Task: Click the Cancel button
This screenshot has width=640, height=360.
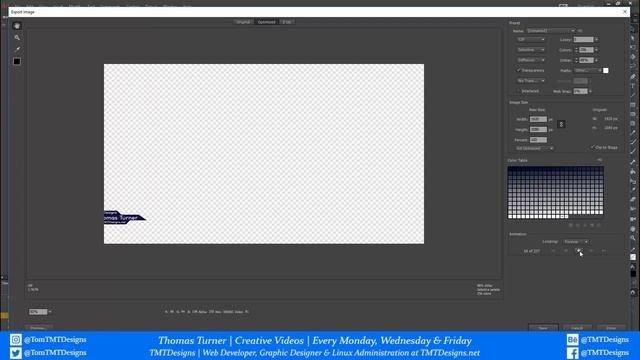Action: 577,328
